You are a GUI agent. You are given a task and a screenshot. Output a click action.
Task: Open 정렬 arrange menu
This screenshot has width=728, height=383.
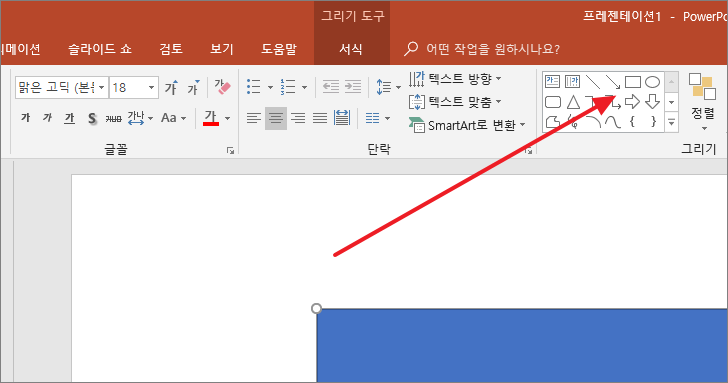(702, 102)
